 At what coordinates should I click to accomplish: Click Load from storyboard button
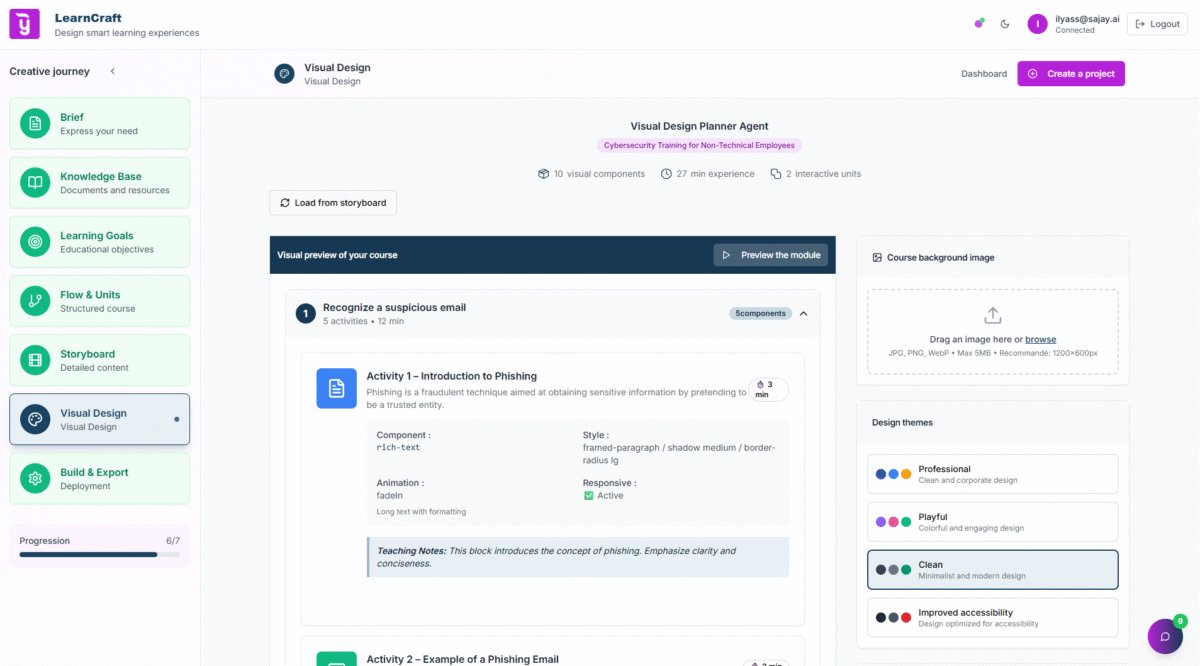click(x=333, y=203)
